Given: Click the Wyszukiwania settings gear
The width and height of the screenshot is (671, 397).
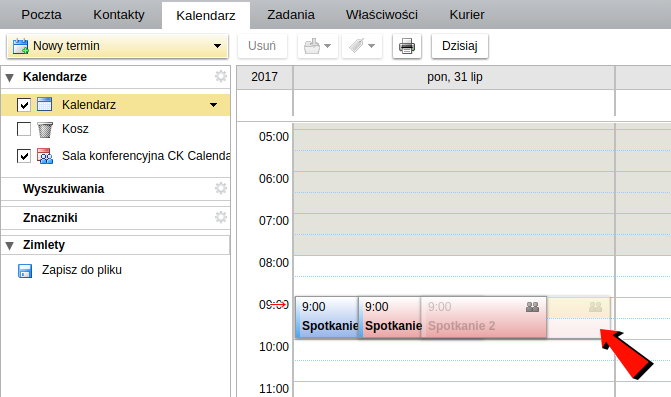Looking at the screenshot, I should (221, 188).
